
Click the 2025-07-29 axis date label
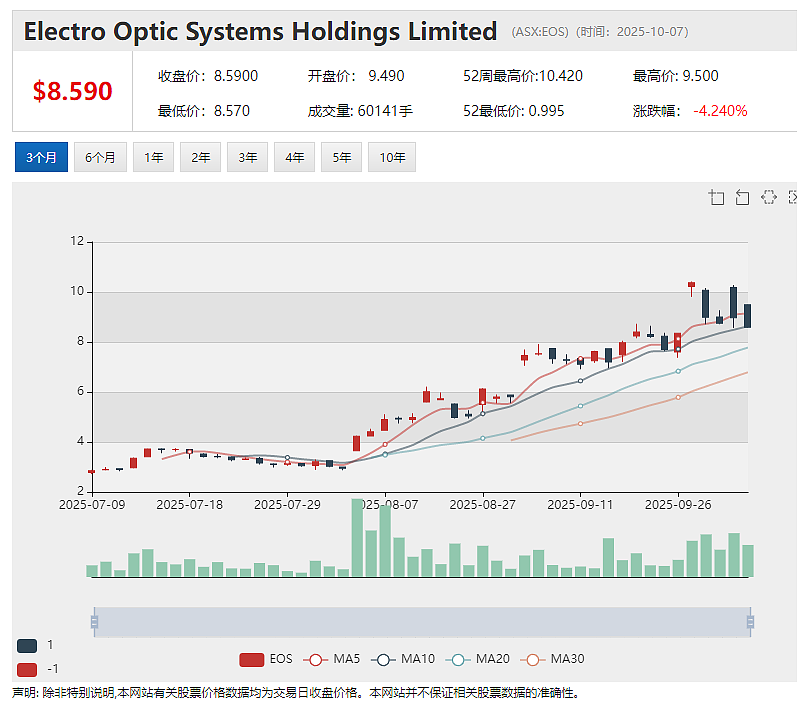[x=288, y=505]
